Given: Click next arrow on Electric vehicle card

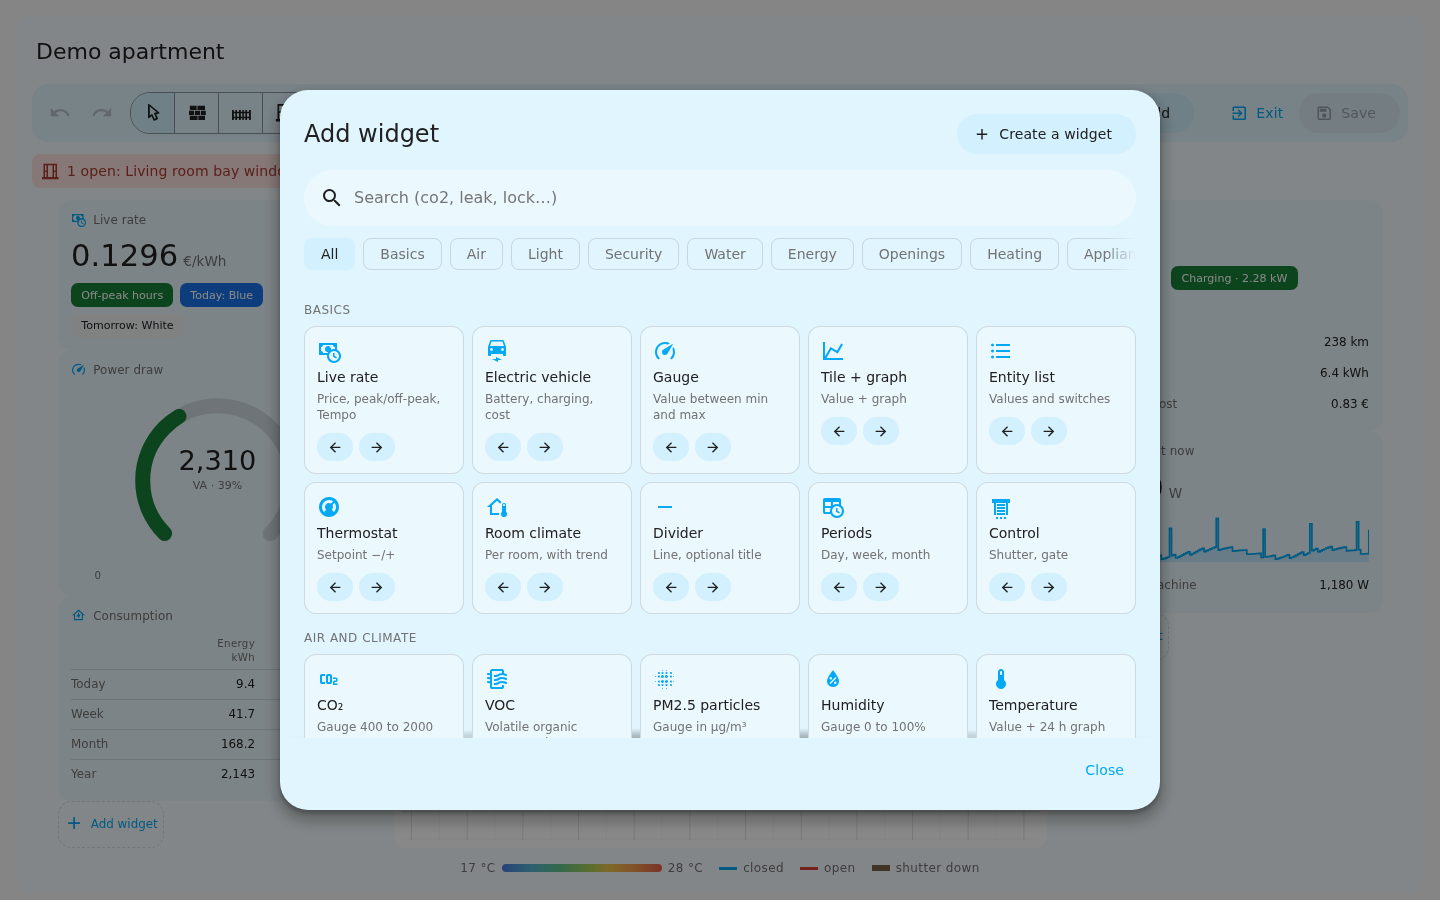Looking at the screenshot, I should pyautogui.click(x=545, y=447).
